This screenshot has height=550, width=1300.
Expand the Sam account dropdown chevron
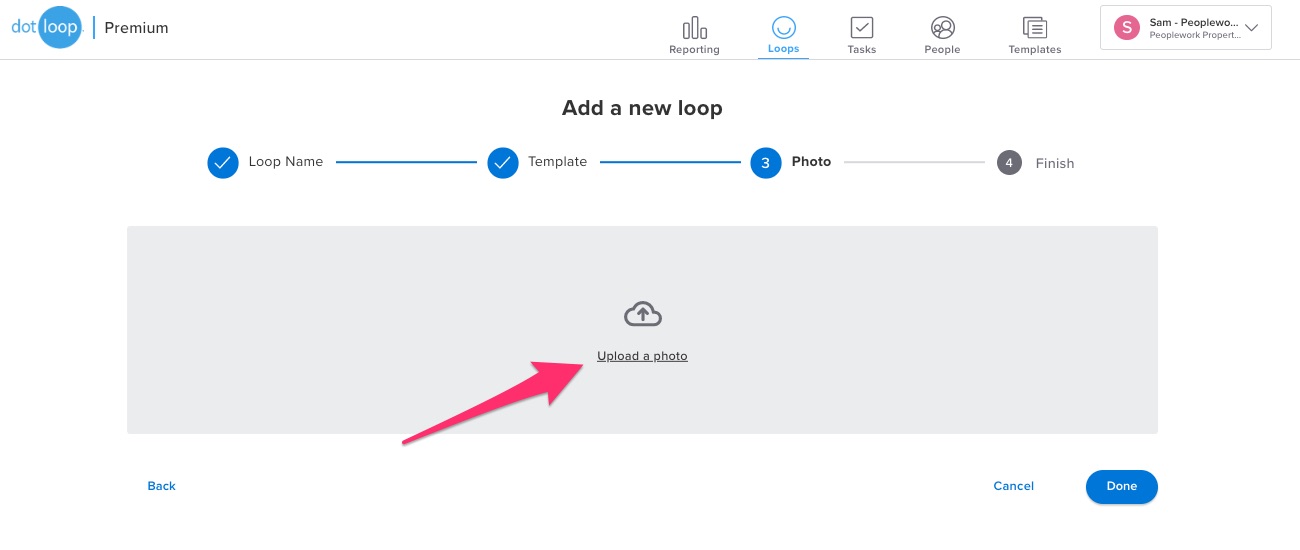click(x=1251, y=28)
